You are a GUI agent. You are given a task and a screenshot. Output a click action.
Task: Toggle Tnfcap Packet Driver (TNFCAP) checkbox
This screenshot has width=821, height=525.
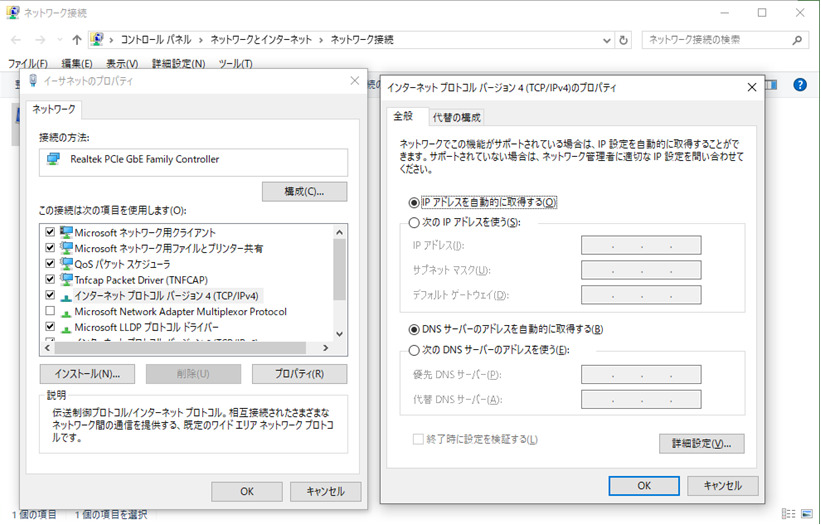click(x=50, y=279)
